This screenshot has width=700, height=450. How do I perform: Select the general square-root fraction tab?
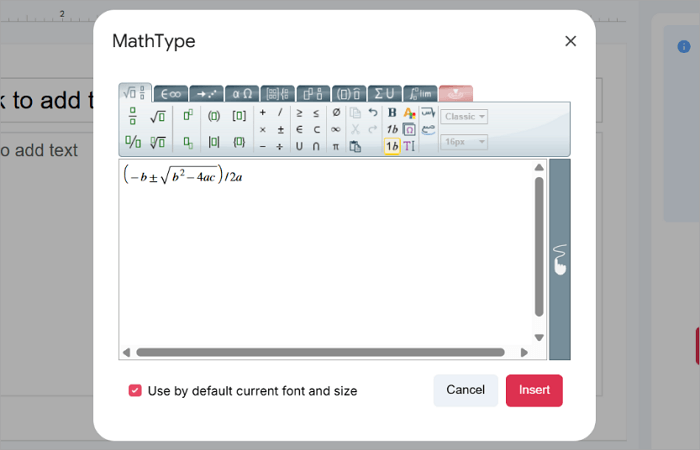click(135, 93)
